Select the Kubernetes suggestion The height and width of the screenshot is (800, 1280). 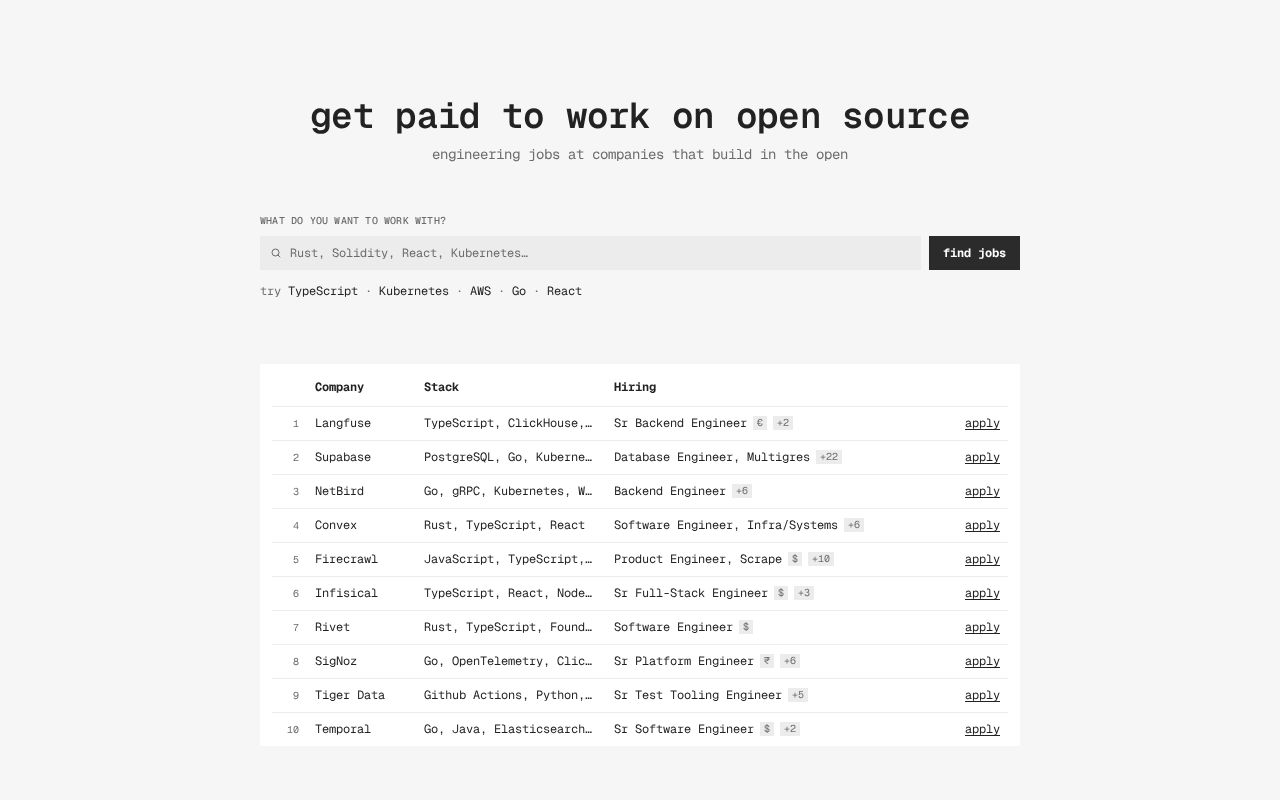click(x=414, y=291)
